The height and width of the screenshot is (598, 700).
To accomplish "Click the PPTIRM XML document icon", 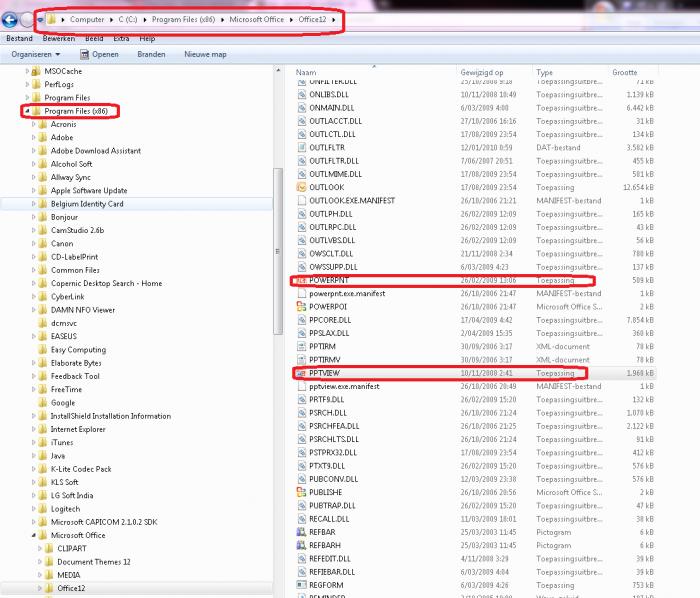I will tap(302, 346).
